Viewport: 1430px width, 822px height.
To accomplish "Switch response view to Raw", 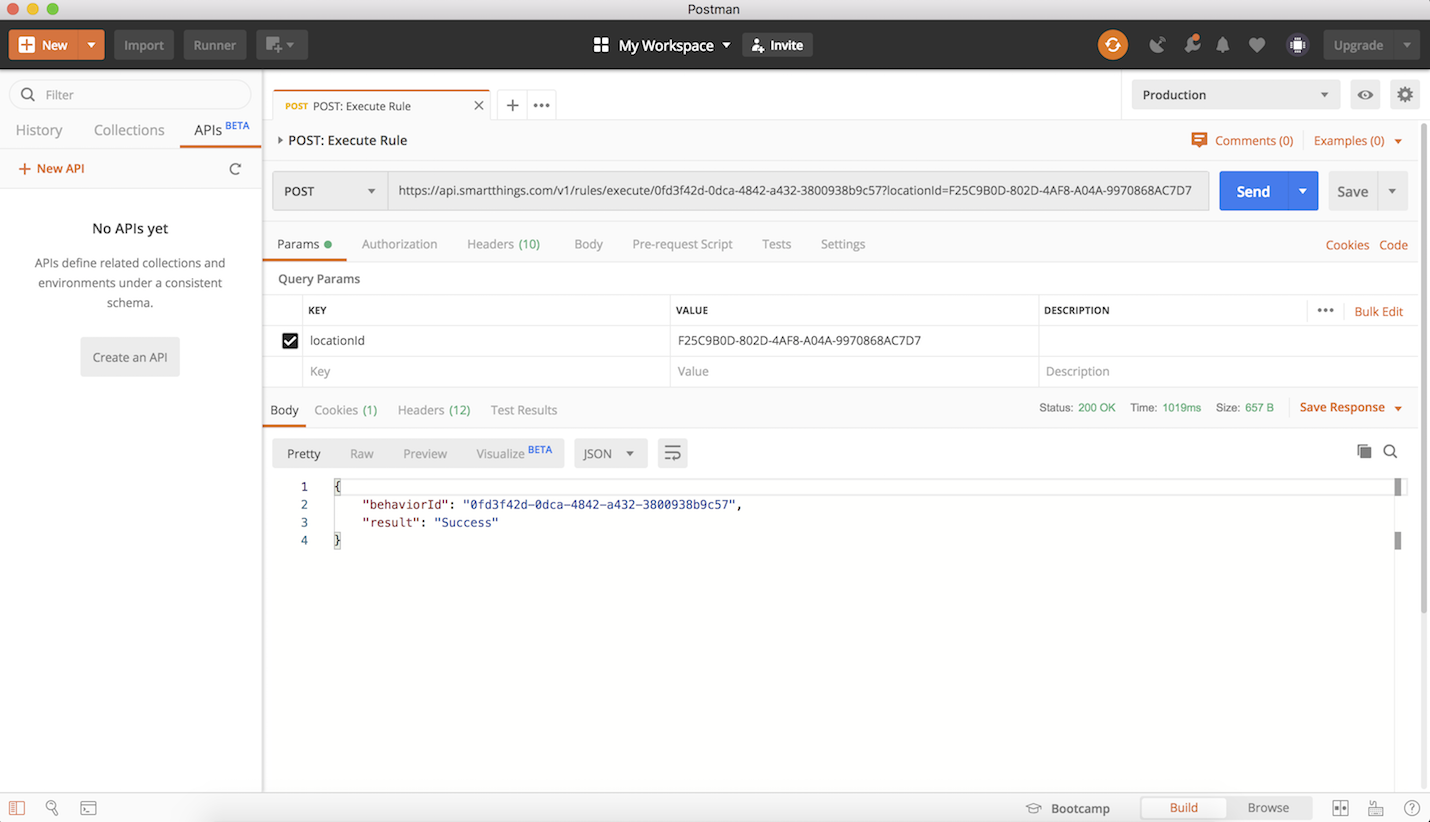I will coord(361,453).
